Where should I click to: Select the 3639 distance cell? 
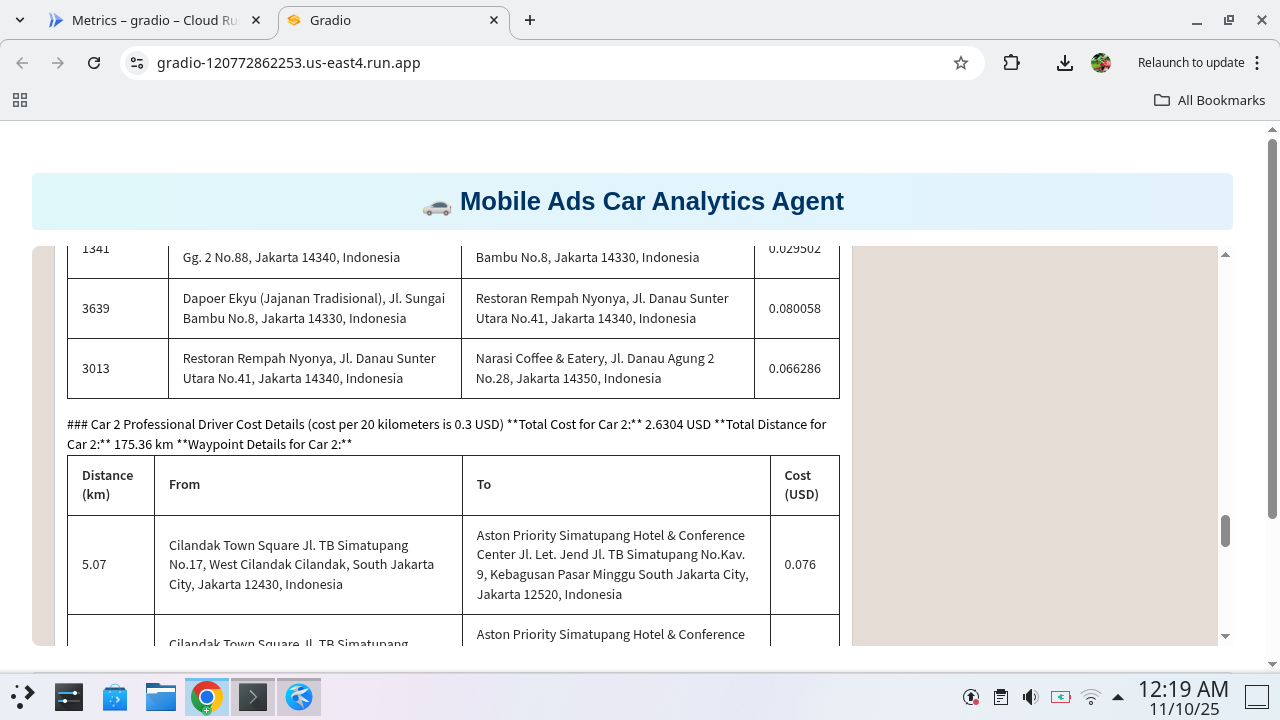pyautogui.click(x=118, y=308)
